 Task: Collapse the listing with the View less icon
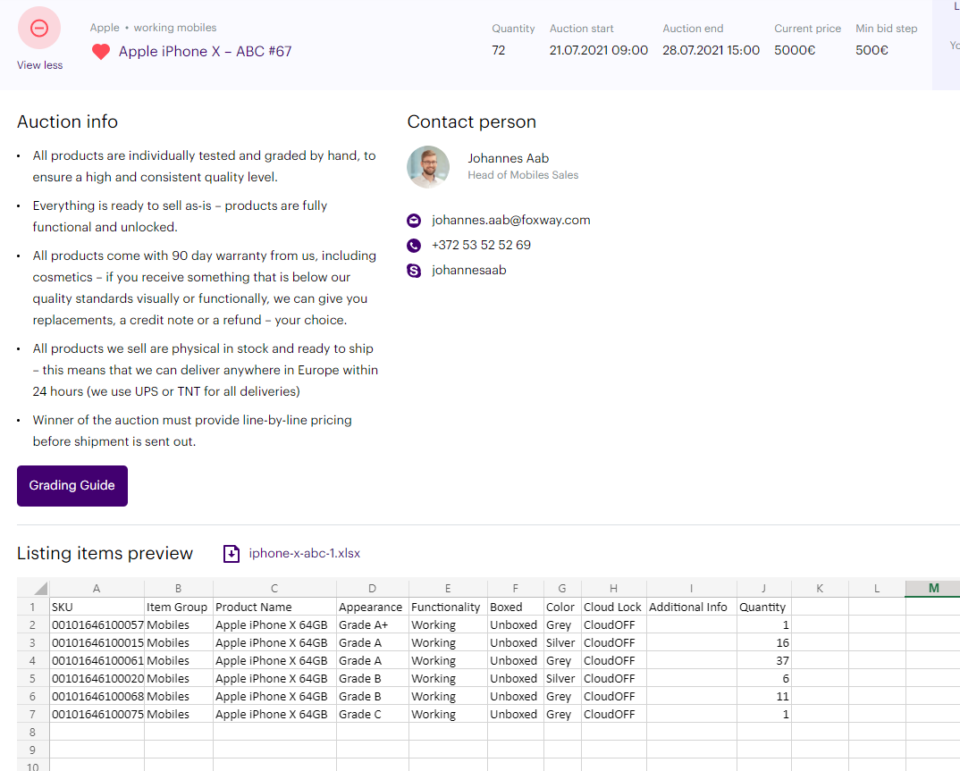(x=39, y=28)
